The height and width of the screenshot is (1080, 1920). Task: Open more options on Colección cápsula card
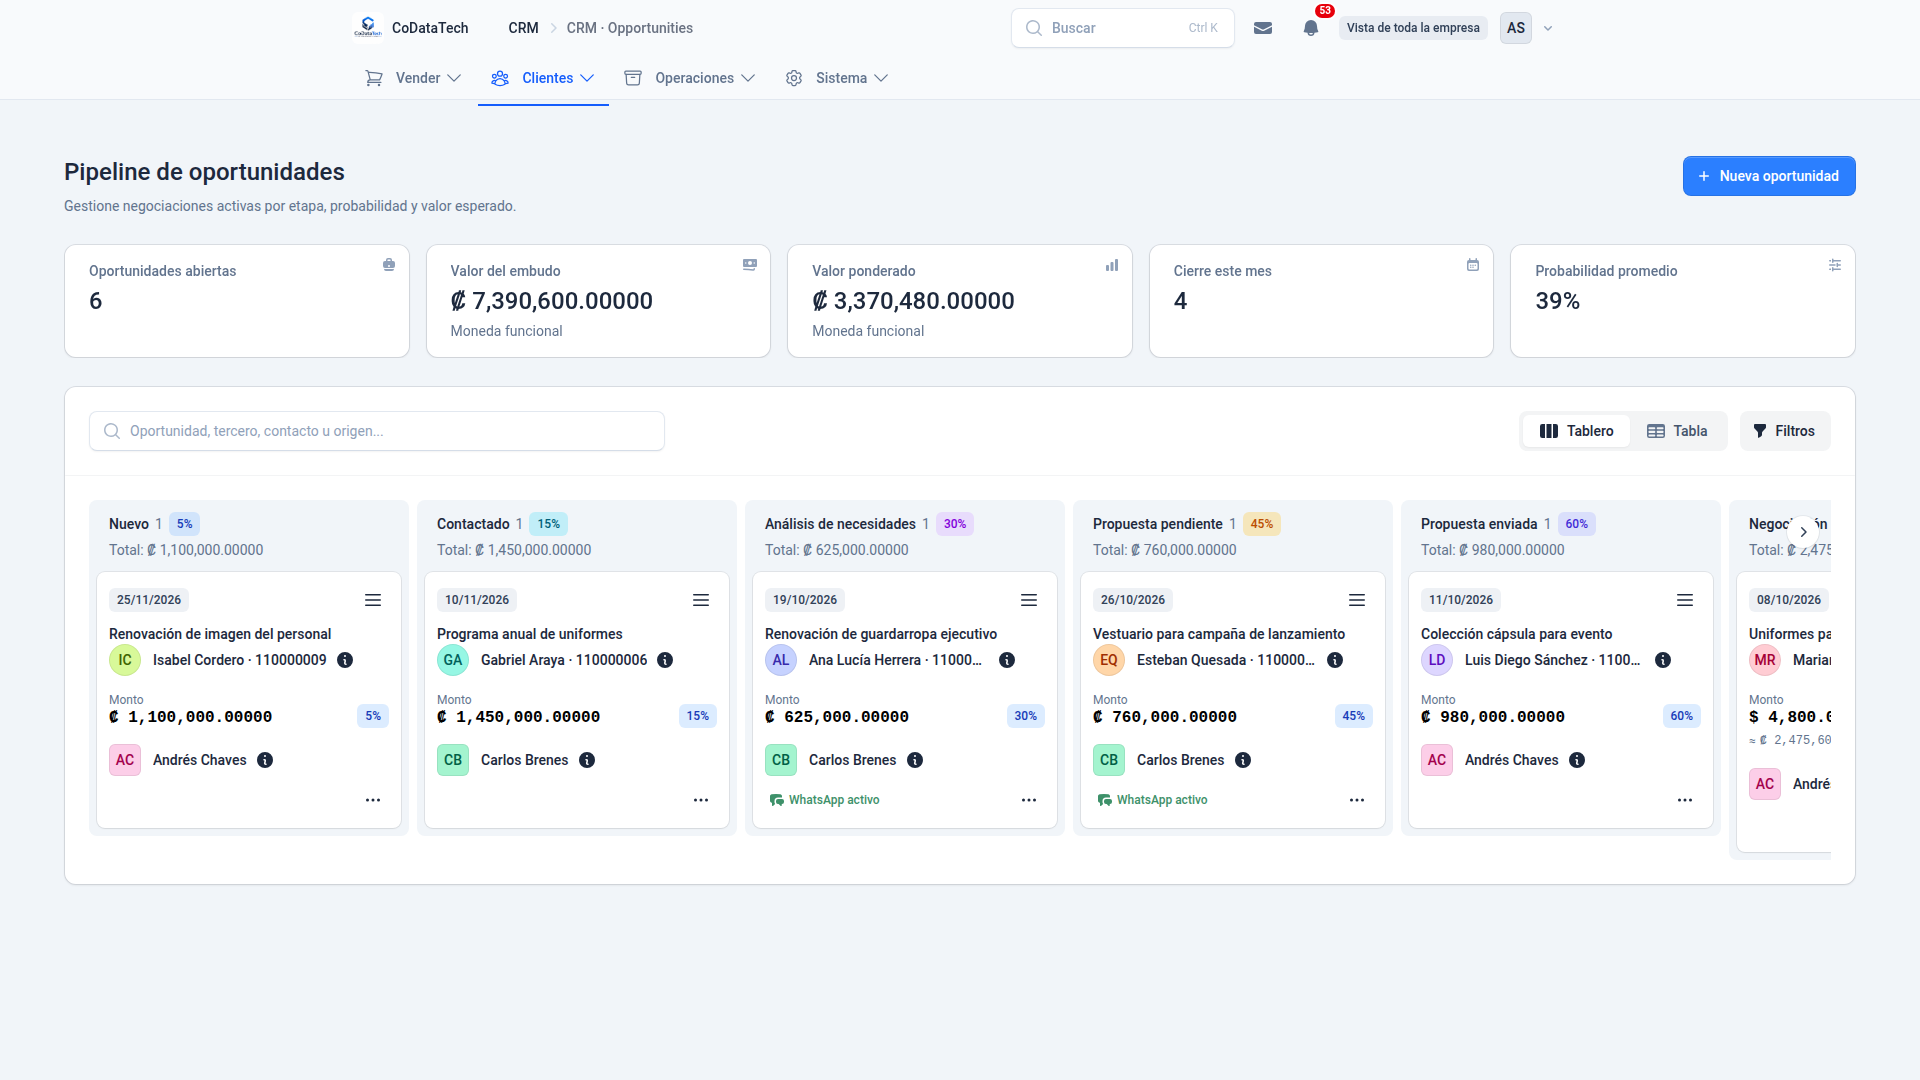[x=1685, y=800]
